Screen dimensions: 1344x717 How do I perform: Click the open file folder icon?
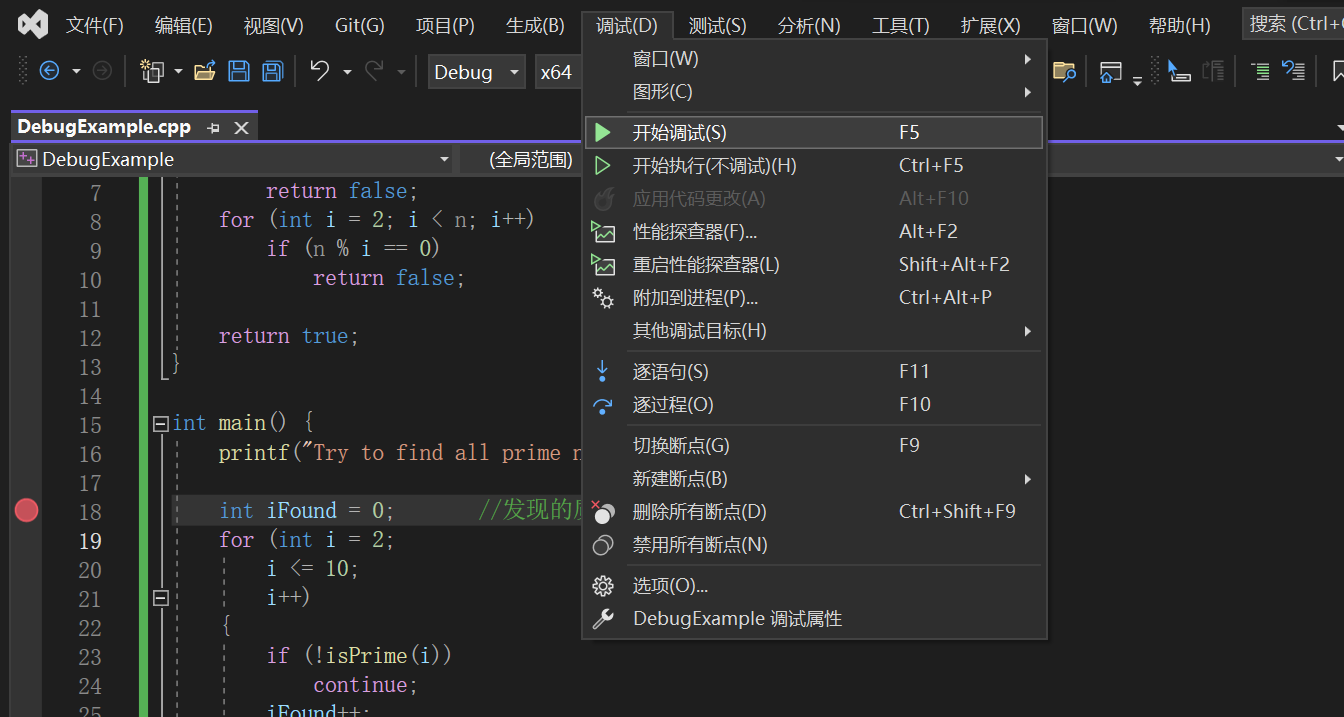pos(205,71)
